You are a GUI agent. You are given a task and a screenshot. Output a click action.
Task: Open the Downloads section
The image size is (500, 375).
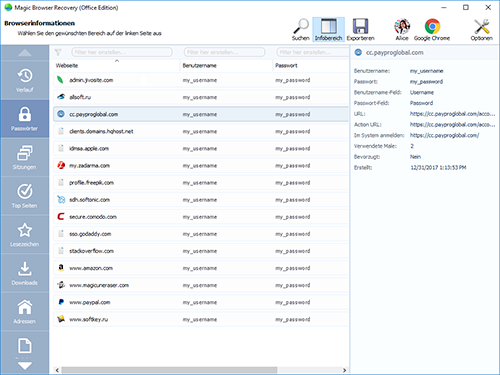pos(25,273)
